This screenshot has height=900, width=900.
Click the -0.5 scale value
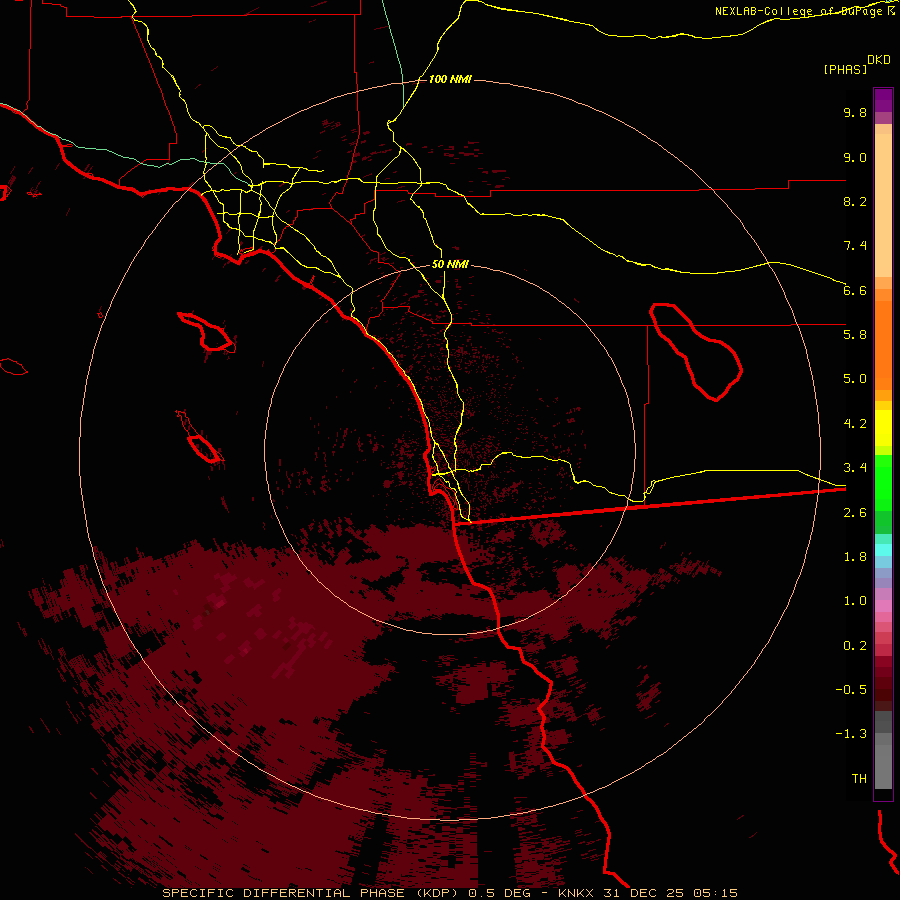click(x=851, y=690)
